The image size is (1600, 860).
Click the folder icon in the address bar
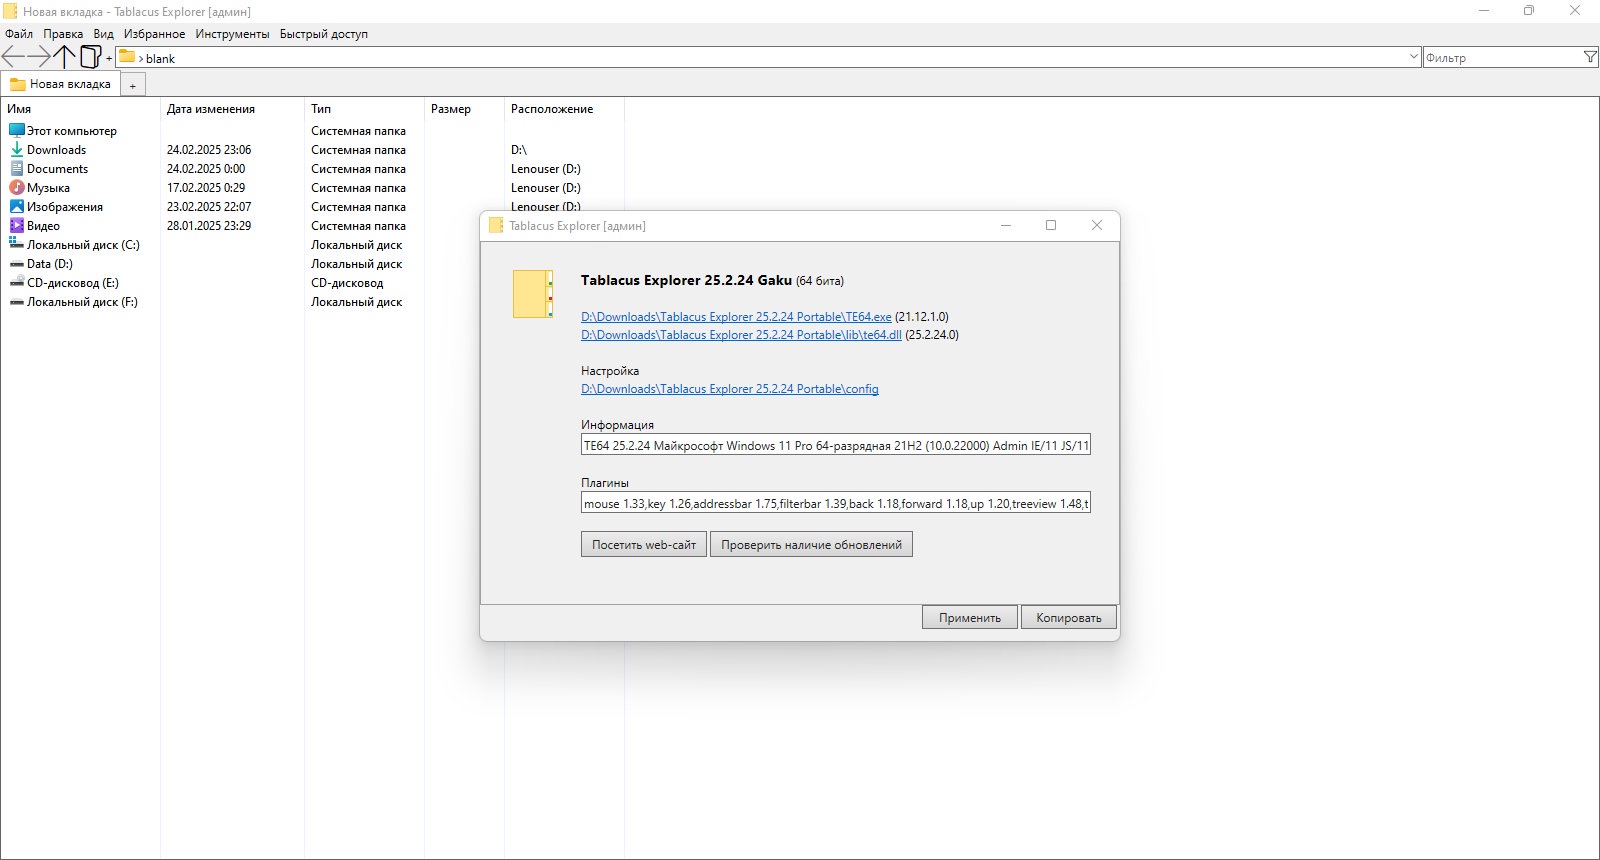pyautogui.click(x=127, y=57)
